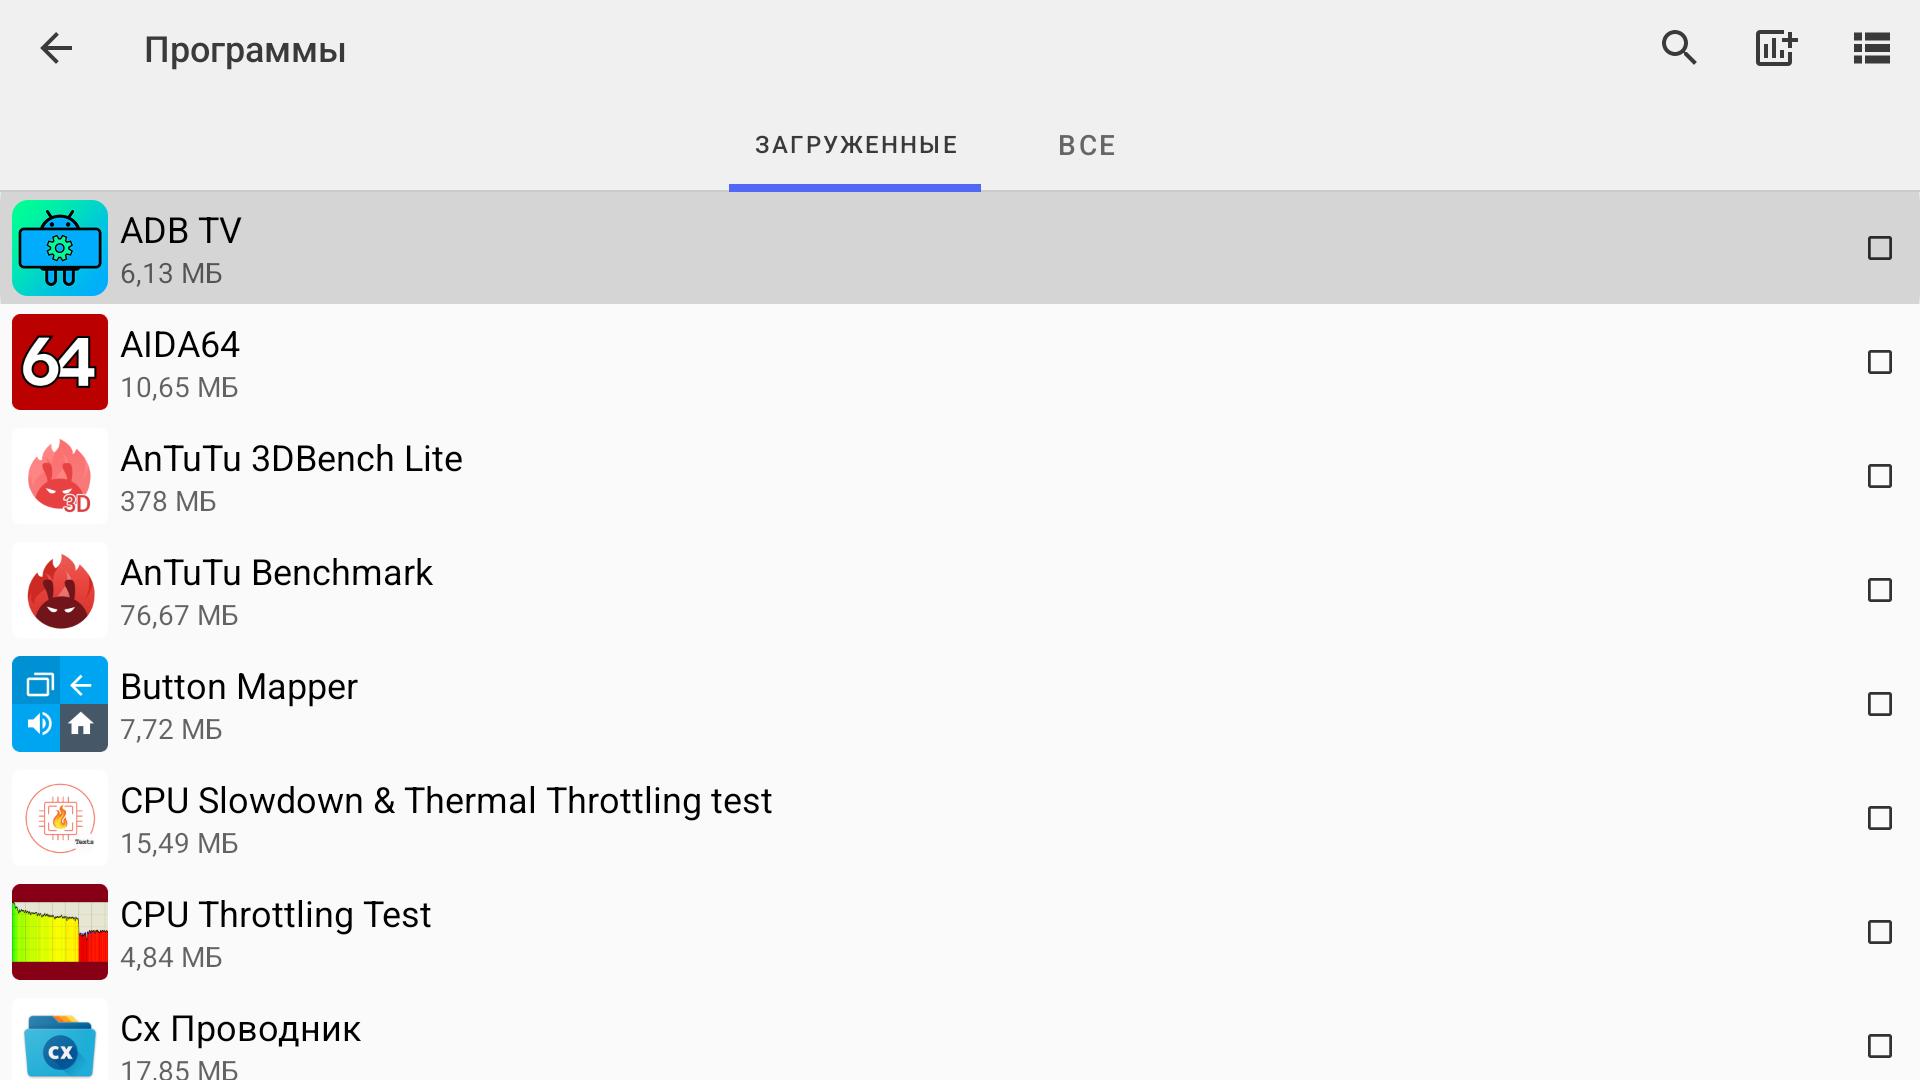Screen dimensions: 1920x1080
Task: Switch to the ЗАГРУЖЕННЫЕ tab
Action: [855, 146]
